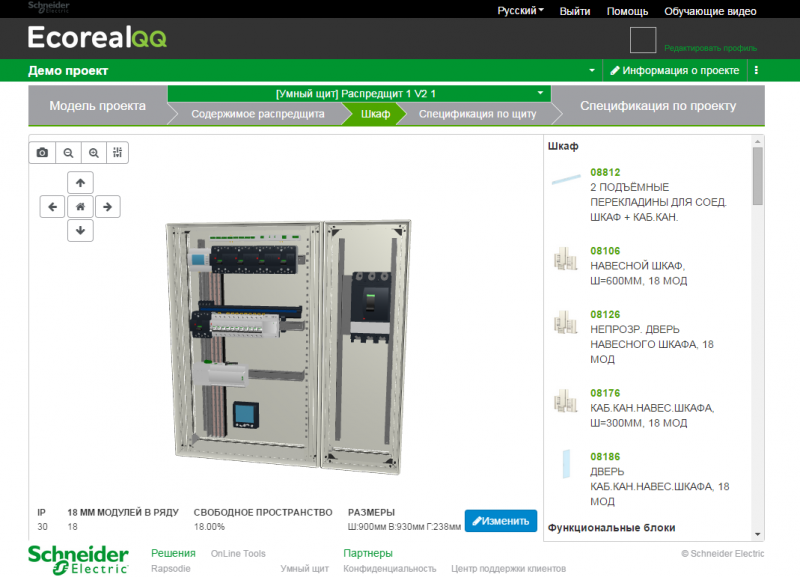
Task: Open the Умный щит footer link
Action: click(305, 568)
